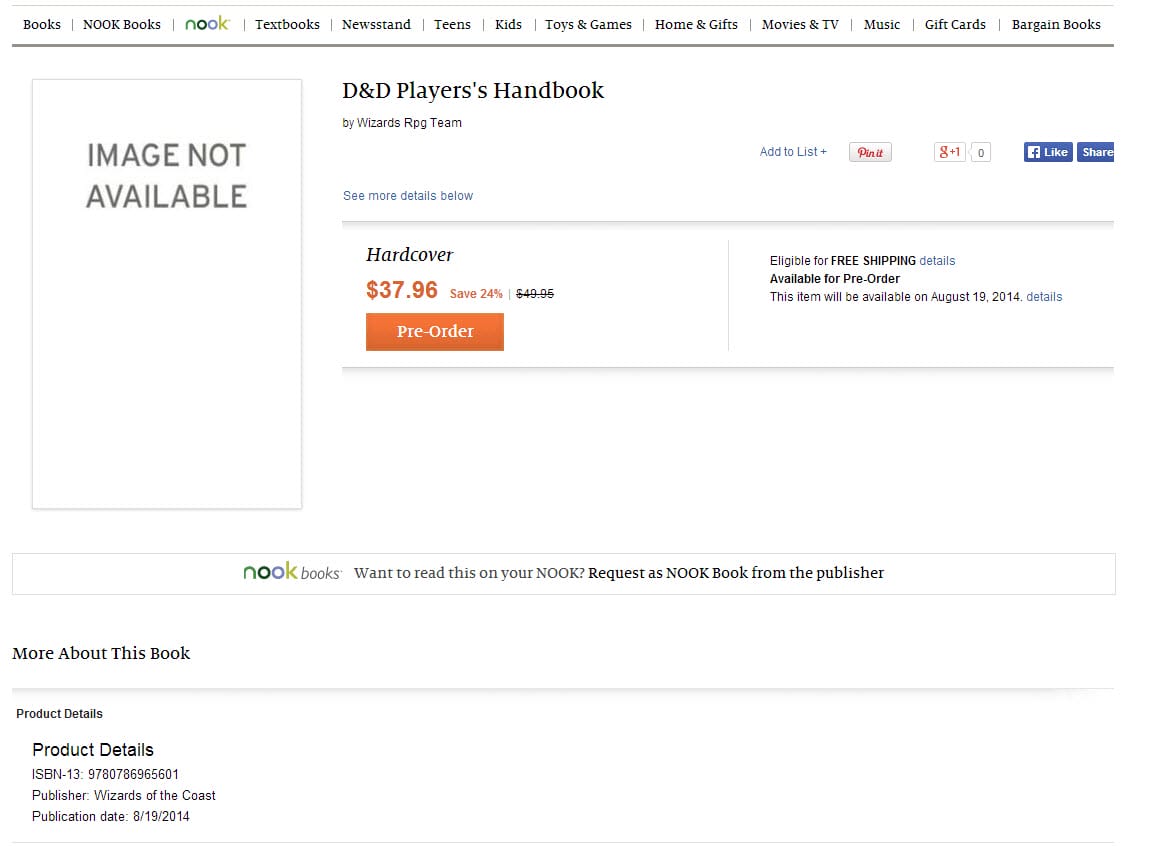Click the Image Not Available book cover
The image size is (1160, 846).
click(x=167, y=294)
